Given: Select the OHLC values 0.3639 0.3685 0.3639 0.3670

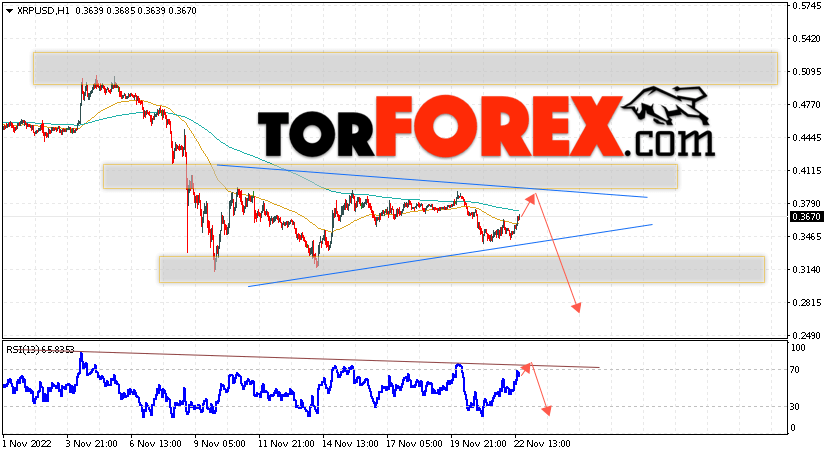Looking at the screenshot, I should pos(136,11).
